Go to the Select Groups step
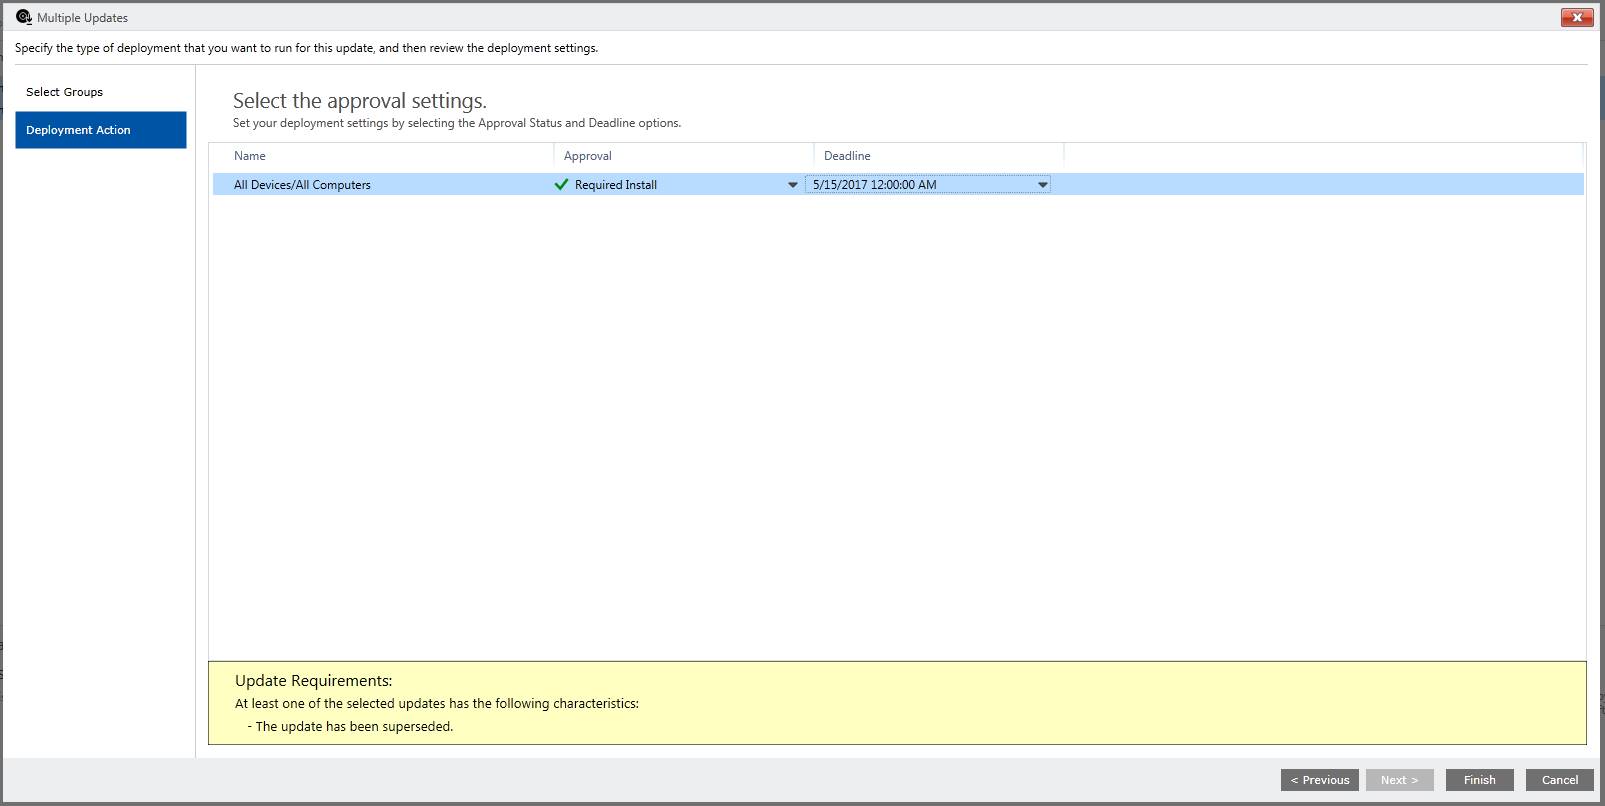This screenshot has width=1605, height=806. (x=65, y=92)
